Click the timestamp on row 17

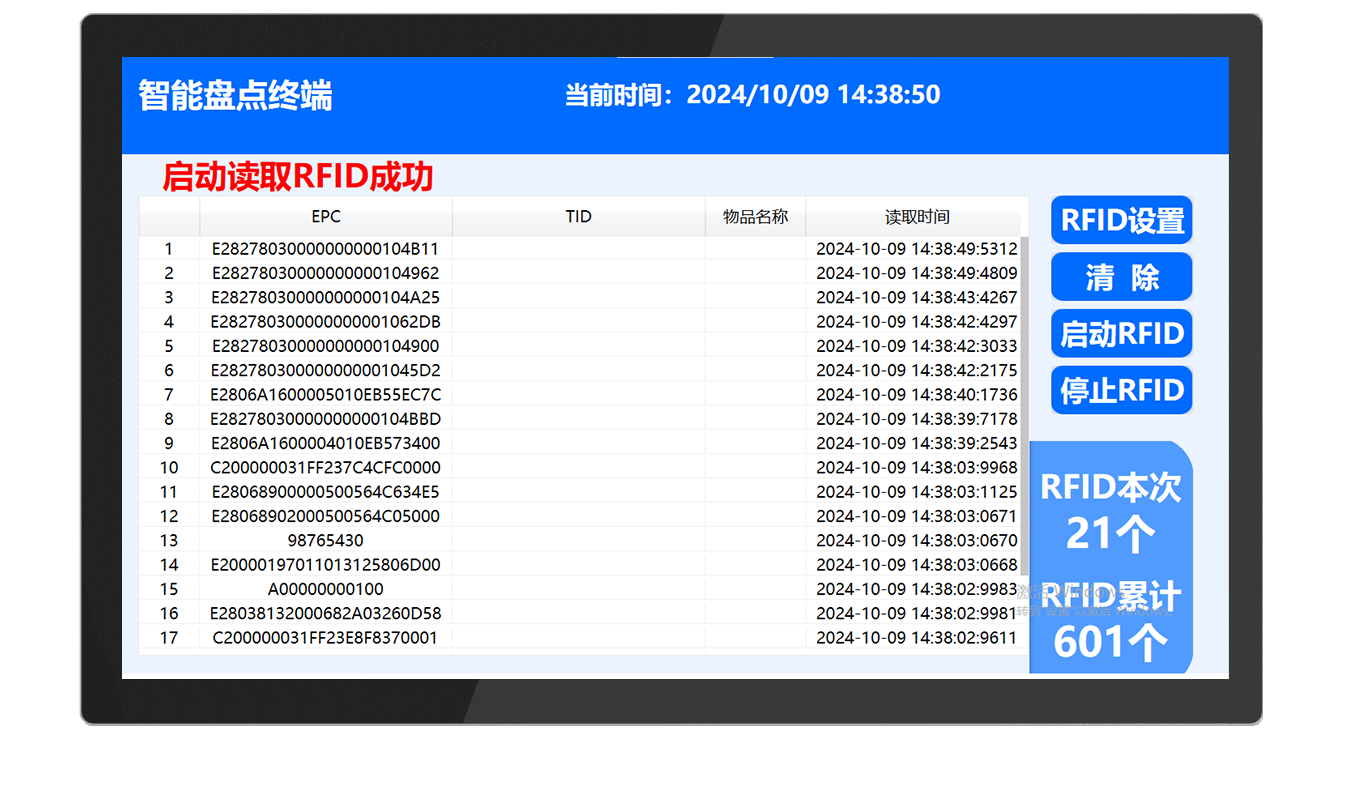click(916, 637)
